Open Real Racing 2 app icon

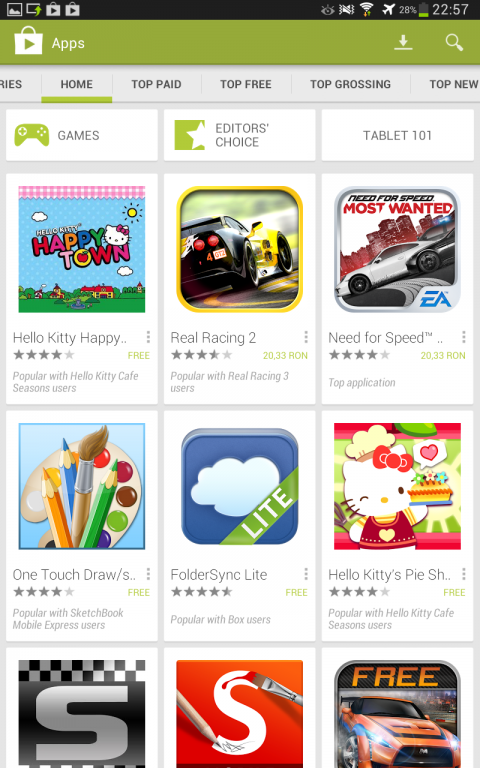point(240,249)
